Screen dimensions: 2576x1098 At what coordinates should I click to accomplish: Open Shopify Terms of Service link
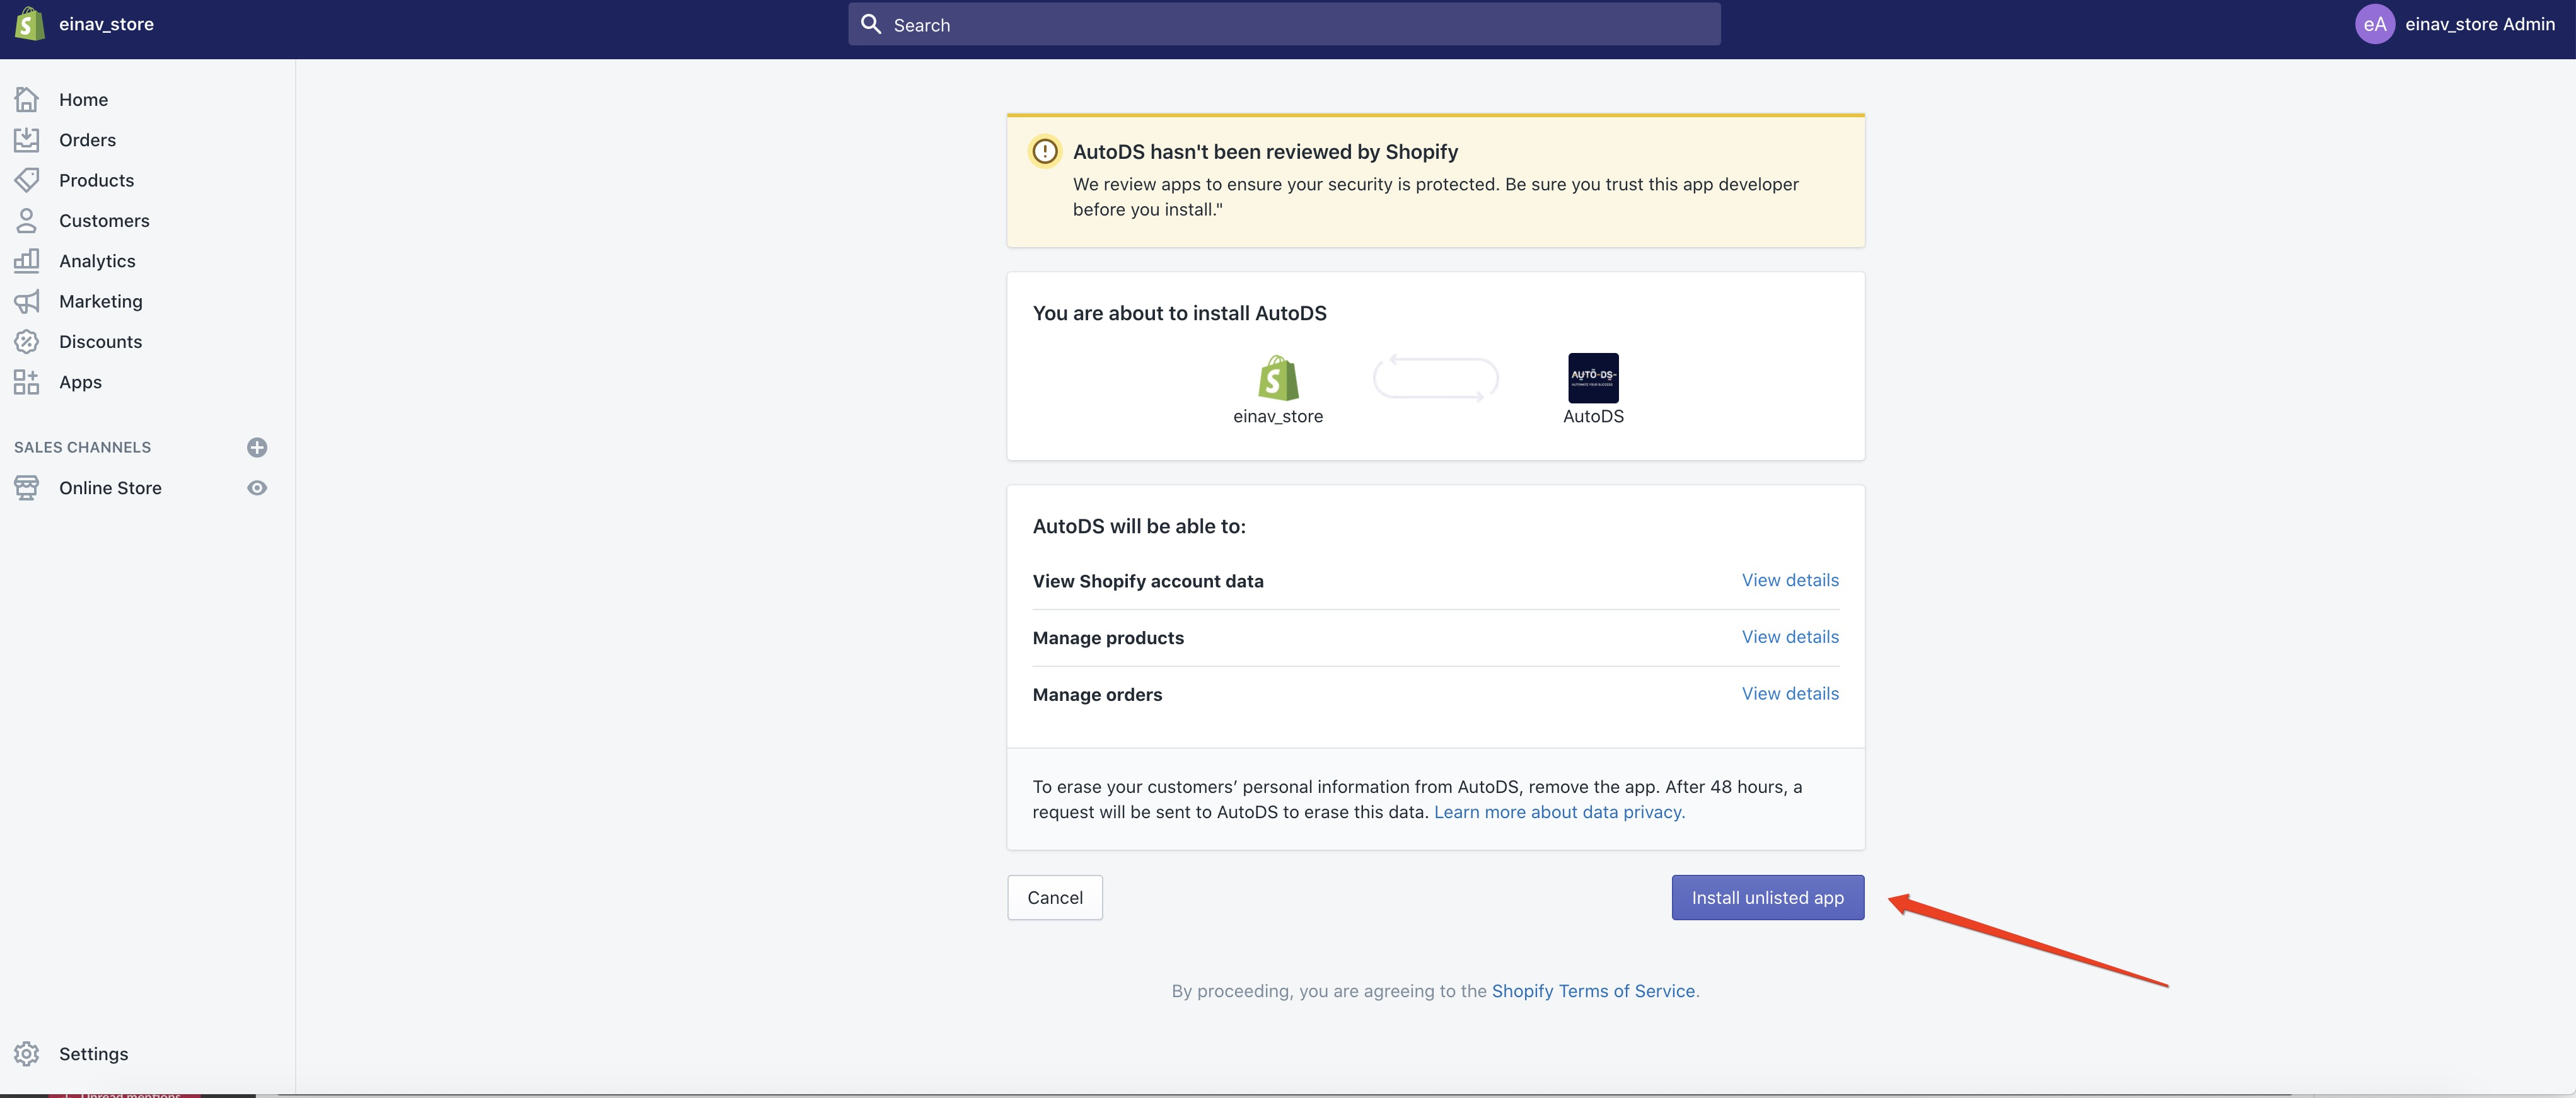[x=1593, y=991]
